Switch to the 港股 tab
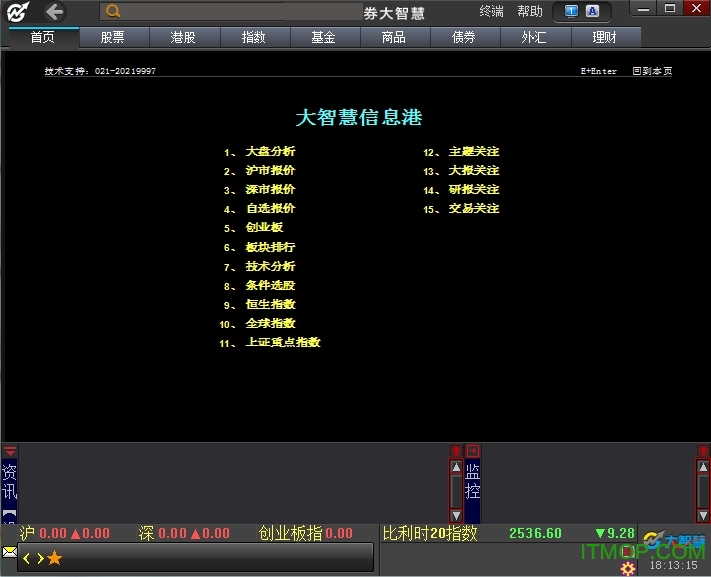Viewport: 711px width, 577px height. [x=183, y=37]
